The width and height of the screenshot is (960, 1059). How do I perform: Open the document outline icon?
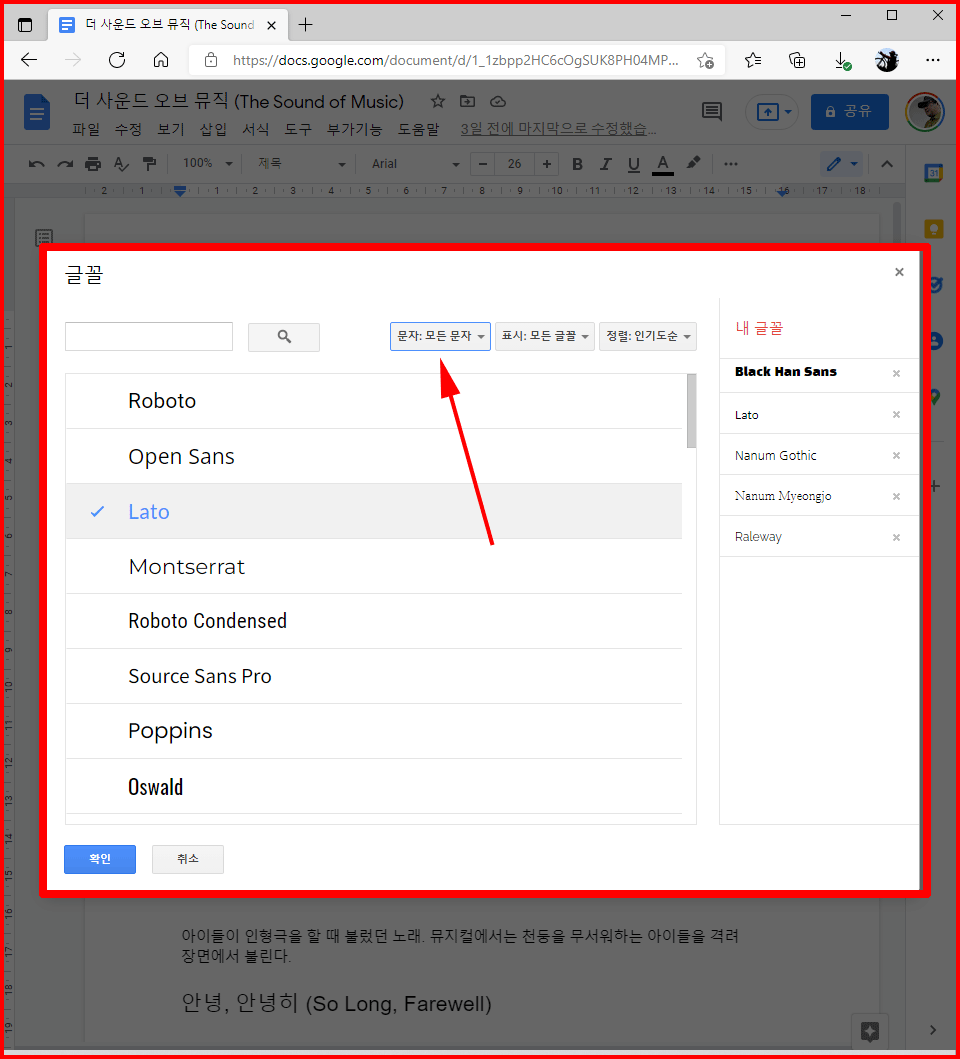[44, 237]
